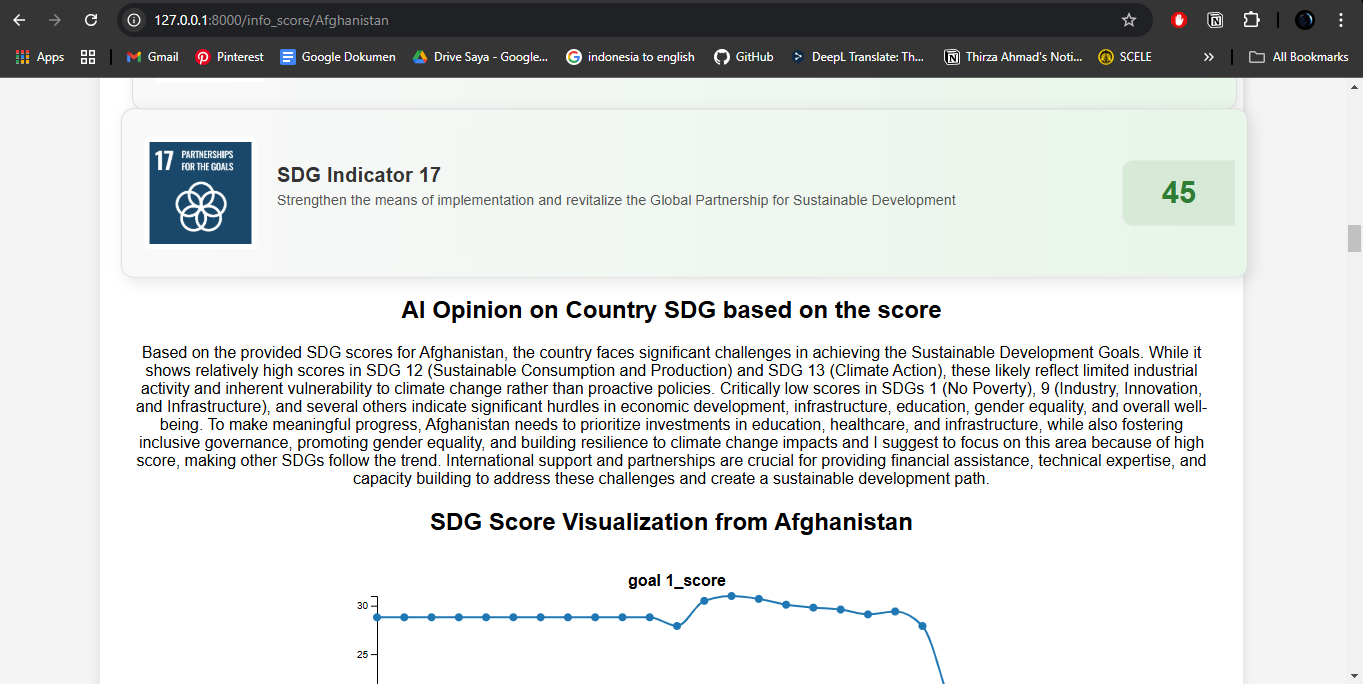The image size is (1363, 684).
Task: Open the Pinterest bookmark
Action: pyautogui.click(x=229, y=57)
